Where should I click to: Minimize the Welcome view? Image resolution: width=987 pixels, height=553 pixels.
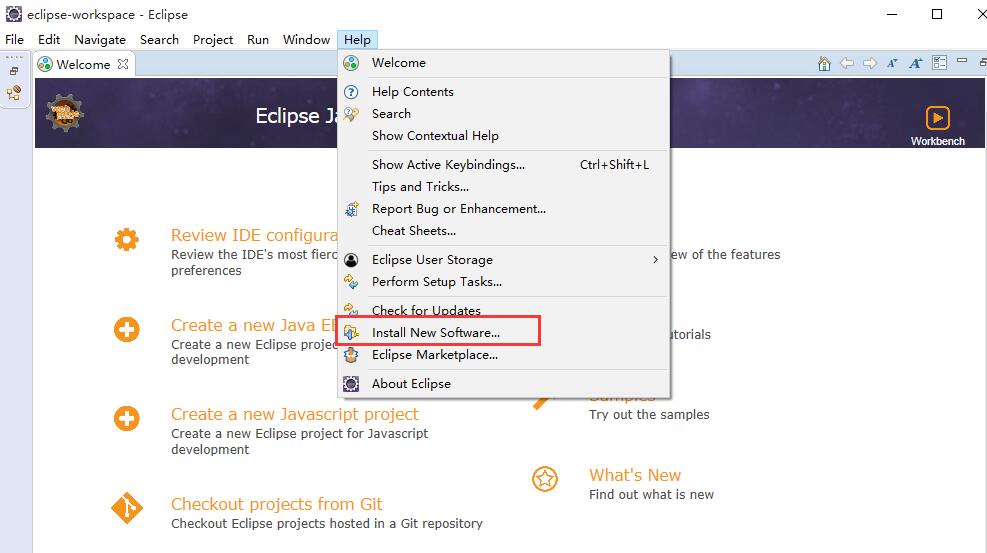pos(962,60)
